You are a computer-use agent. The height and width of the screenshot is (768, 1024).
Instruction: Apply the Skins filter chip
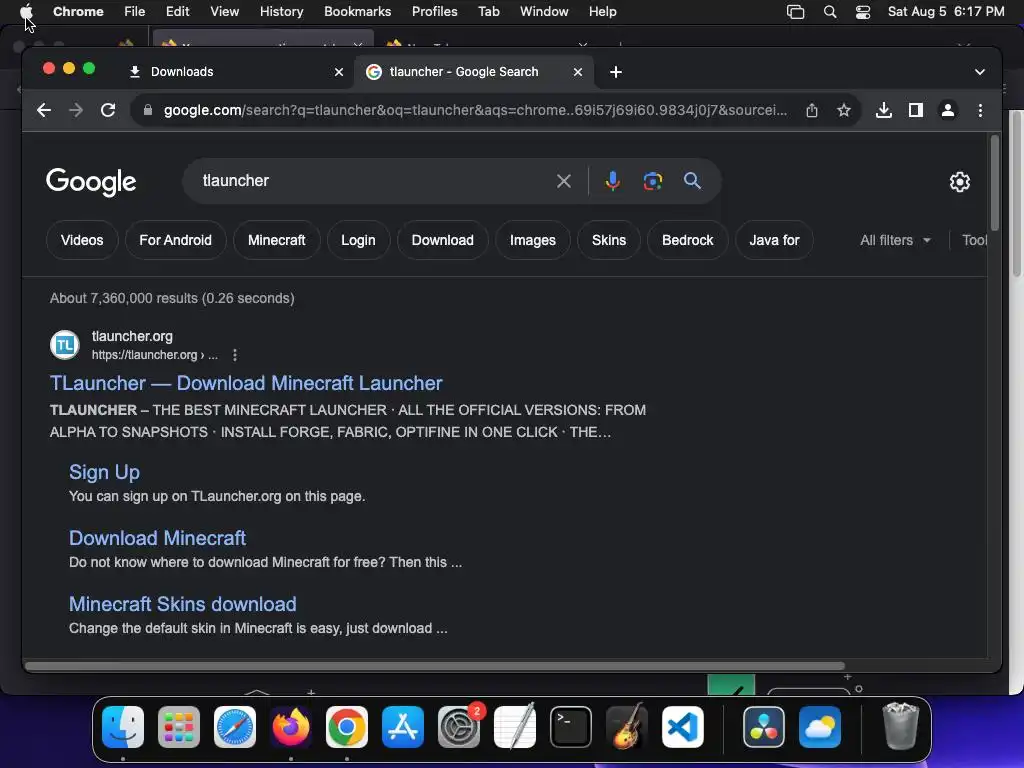[x=609, y=240]
